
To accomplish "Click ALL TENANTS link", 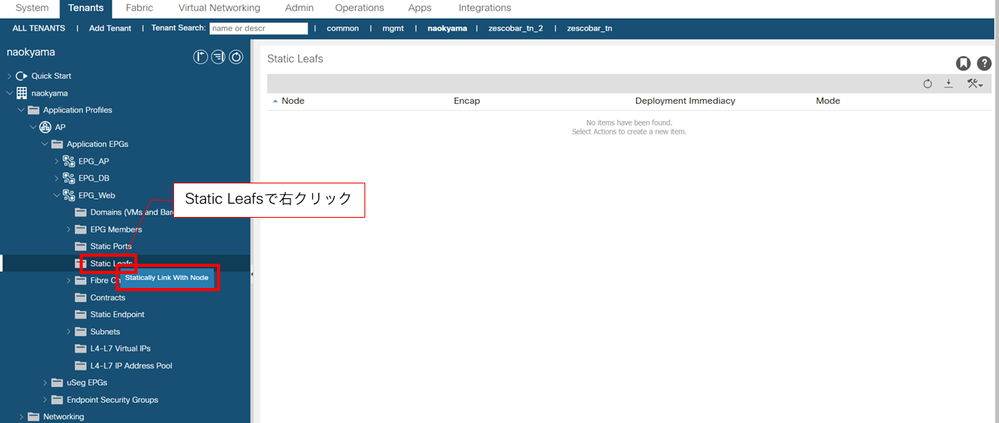I will [x=39, y=29].
